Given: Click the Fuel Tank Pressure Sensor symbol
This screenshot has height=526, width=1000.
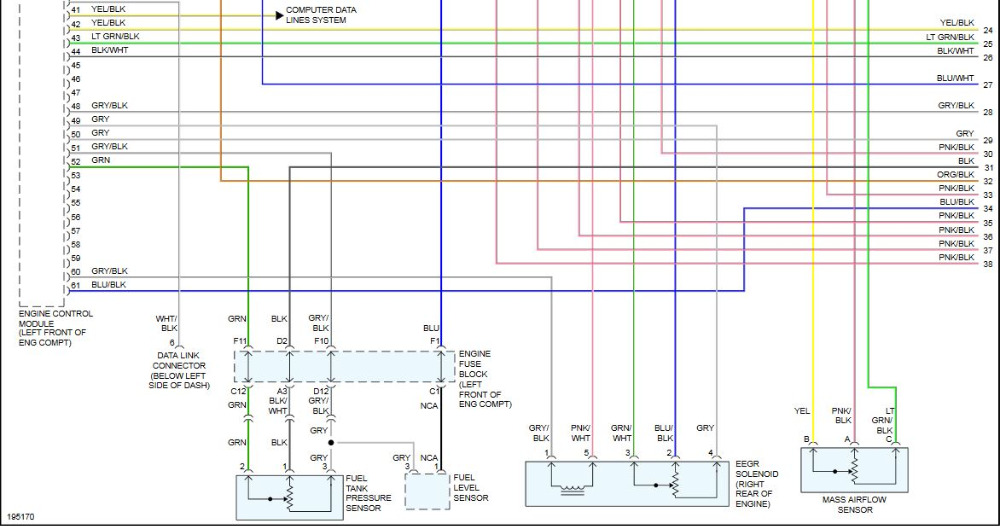Looking at the screenshot, I should [290, 497].
